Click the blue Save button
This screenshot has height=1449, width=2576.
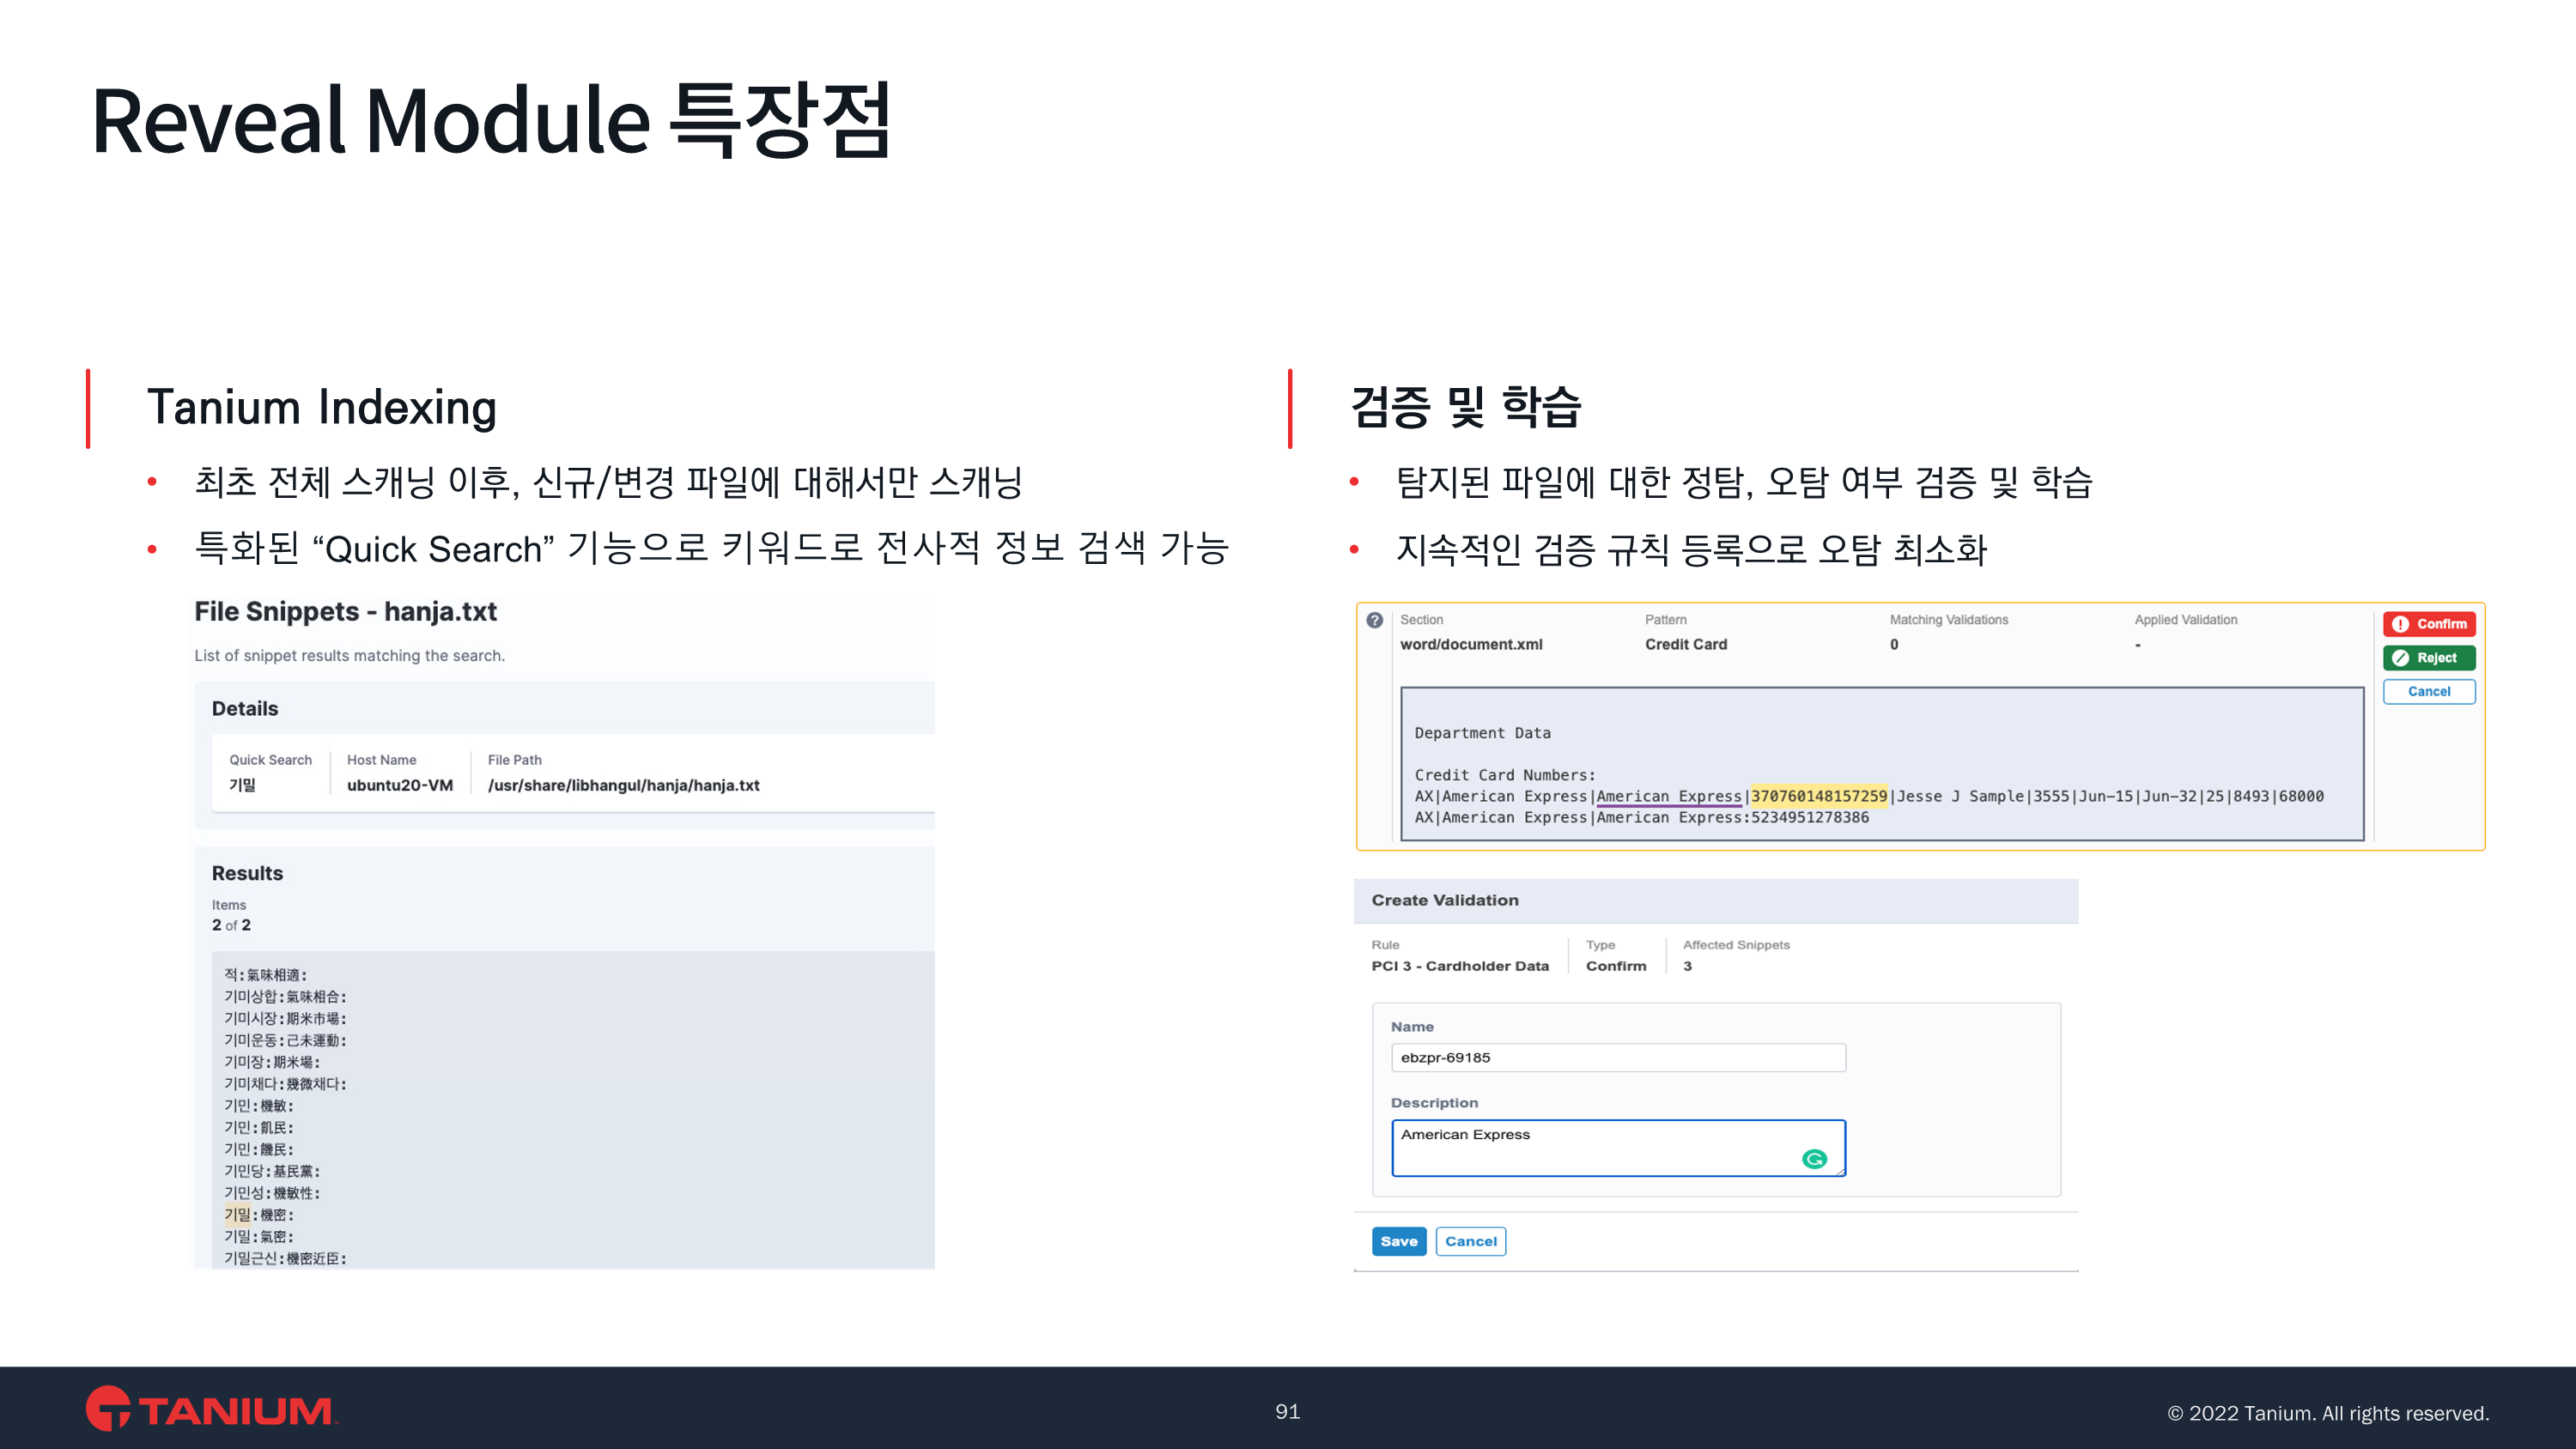1398,1241
